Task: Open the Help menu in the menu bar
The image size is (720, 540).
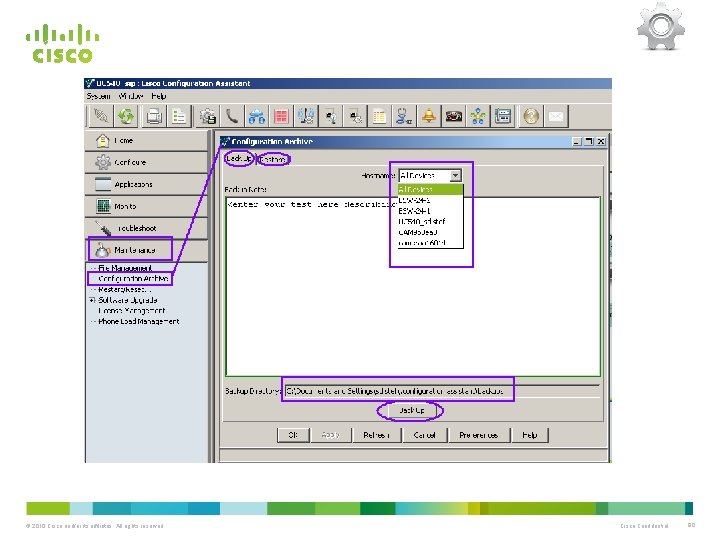Action: [x=159, y=96]
